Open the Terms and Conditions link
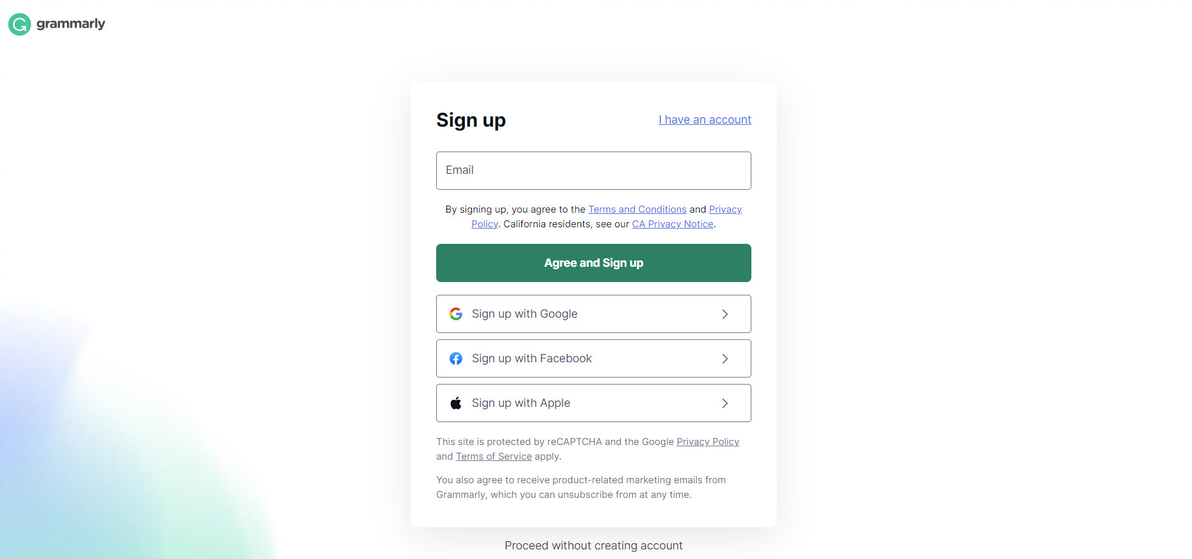Viewport: 1192px width, 559px height. (637, 210)
